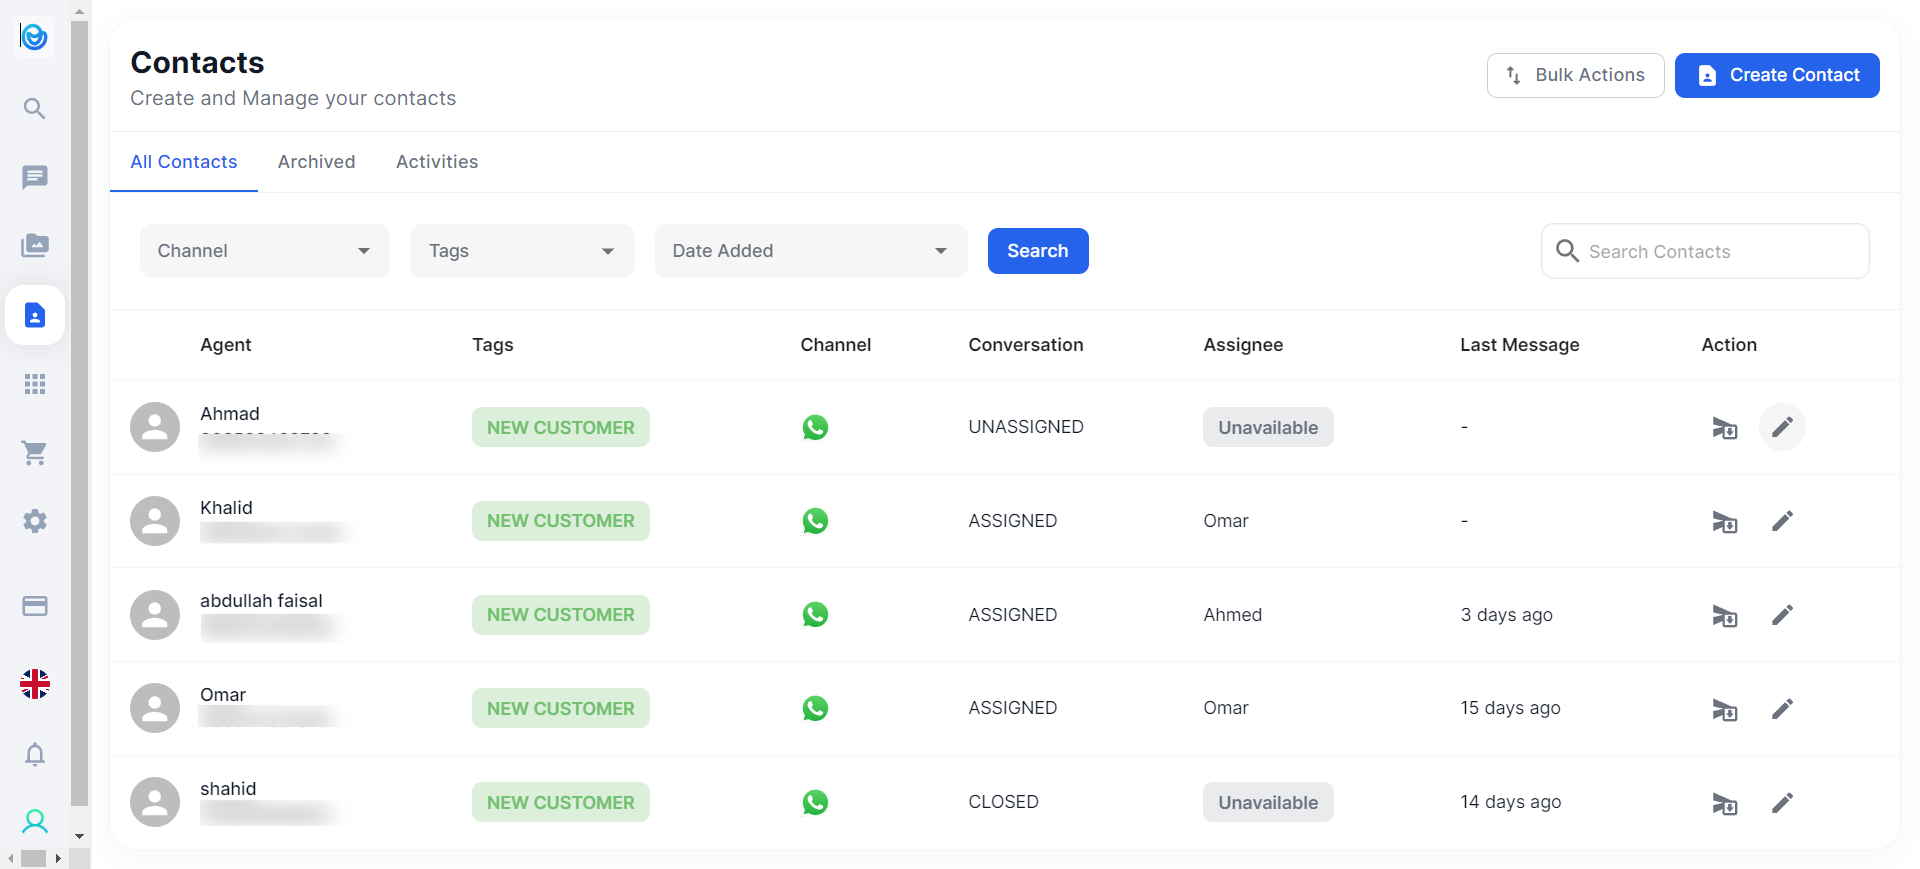Open the settings gear in sidebar
Image resolution: width=1920 pixels, height=869 pixels.
(x=35, y=521)
